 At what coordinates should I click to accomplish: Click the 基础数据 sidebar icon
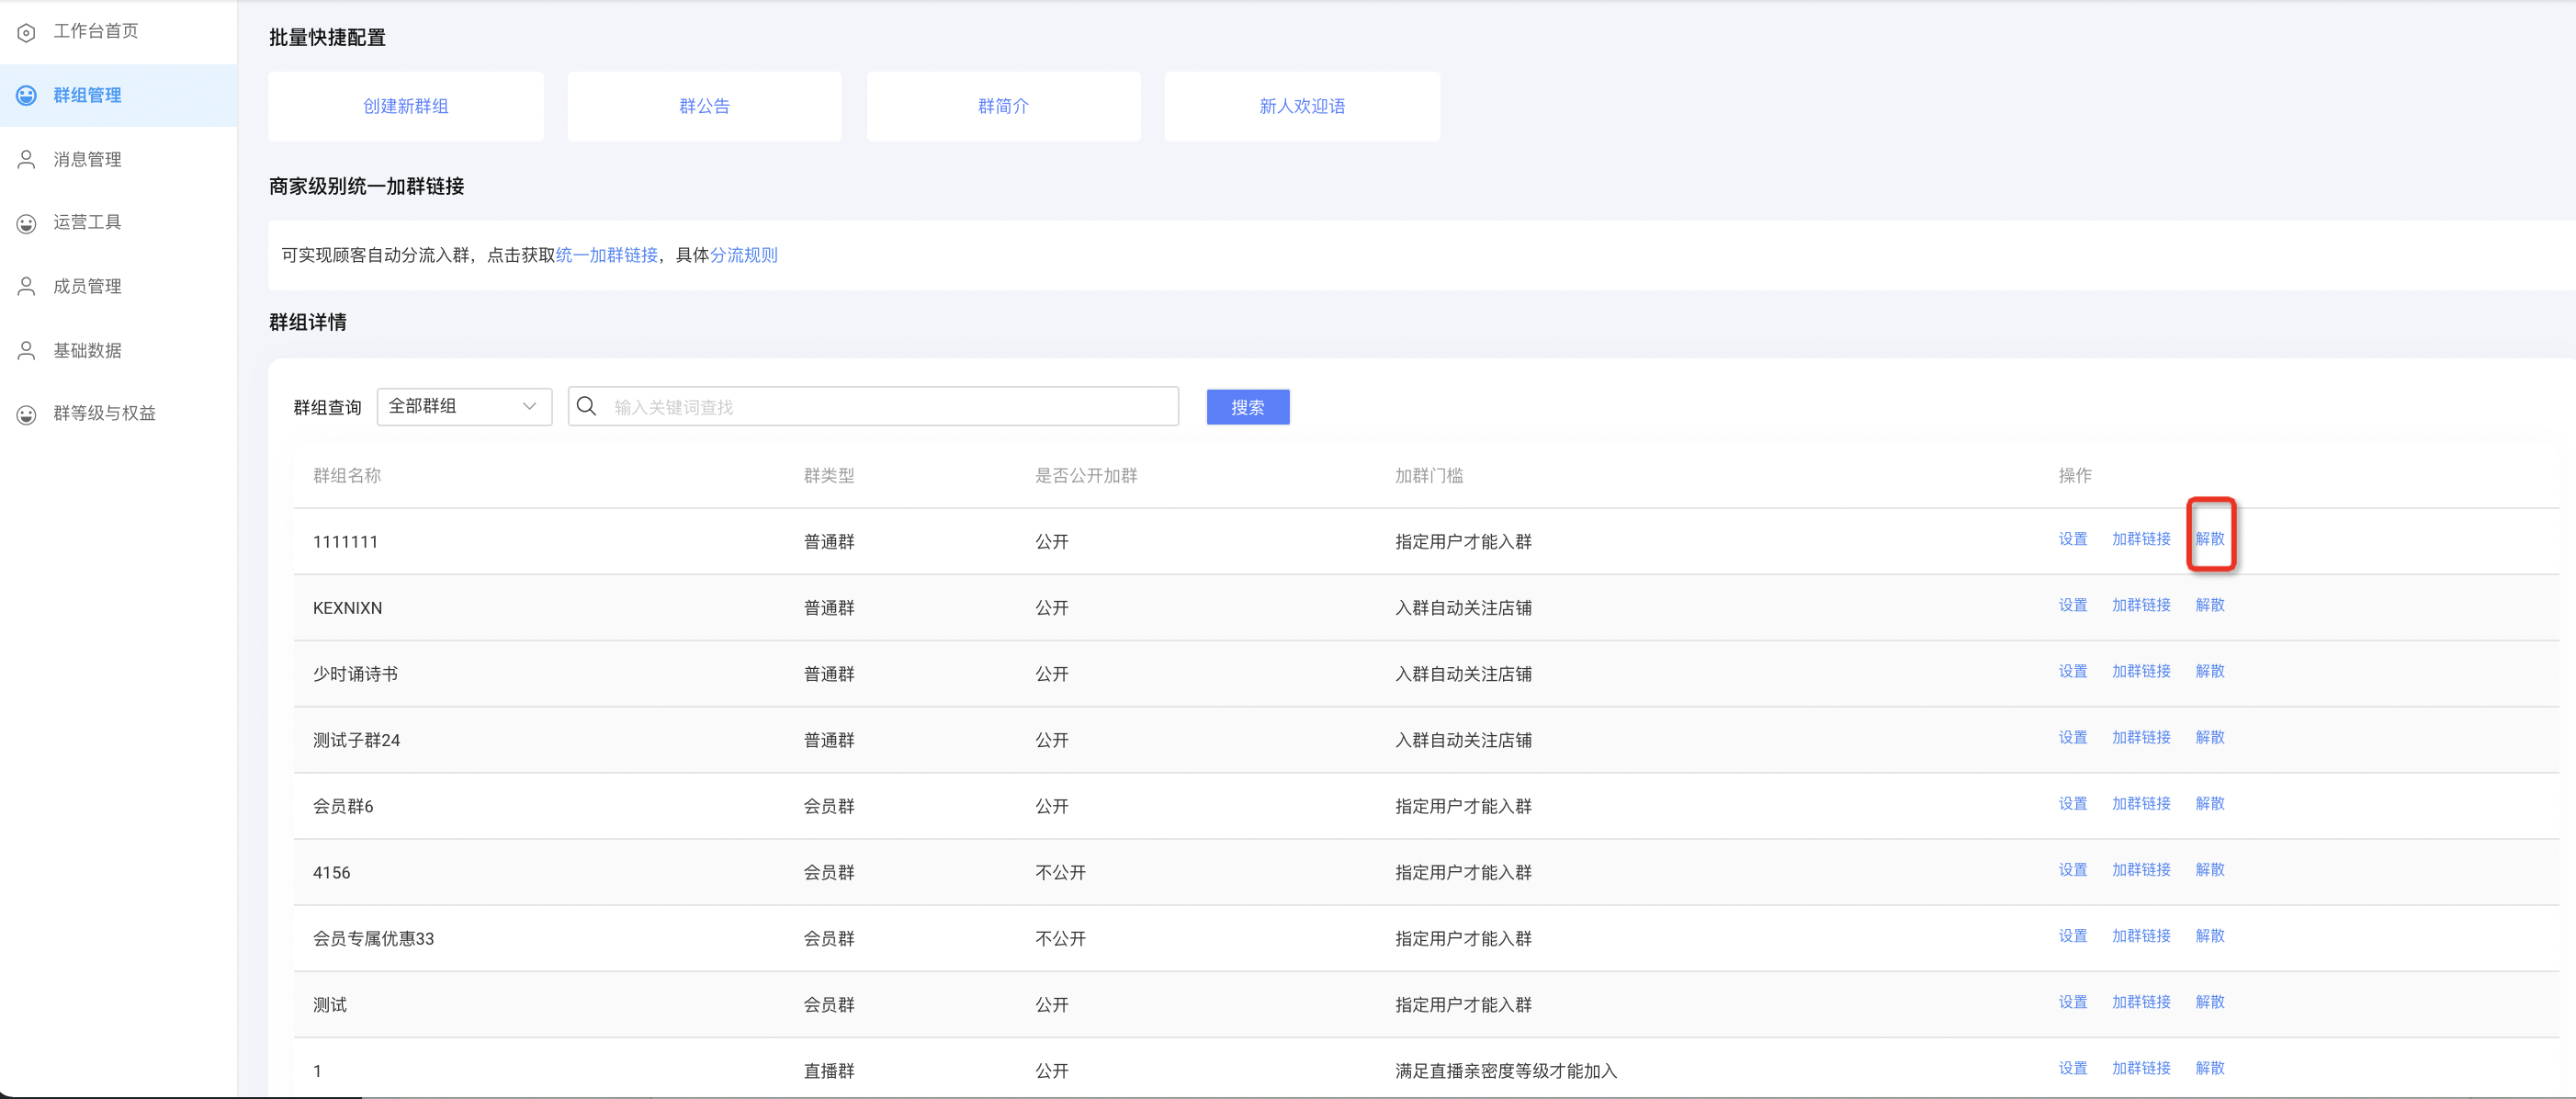tap(27, 351)
